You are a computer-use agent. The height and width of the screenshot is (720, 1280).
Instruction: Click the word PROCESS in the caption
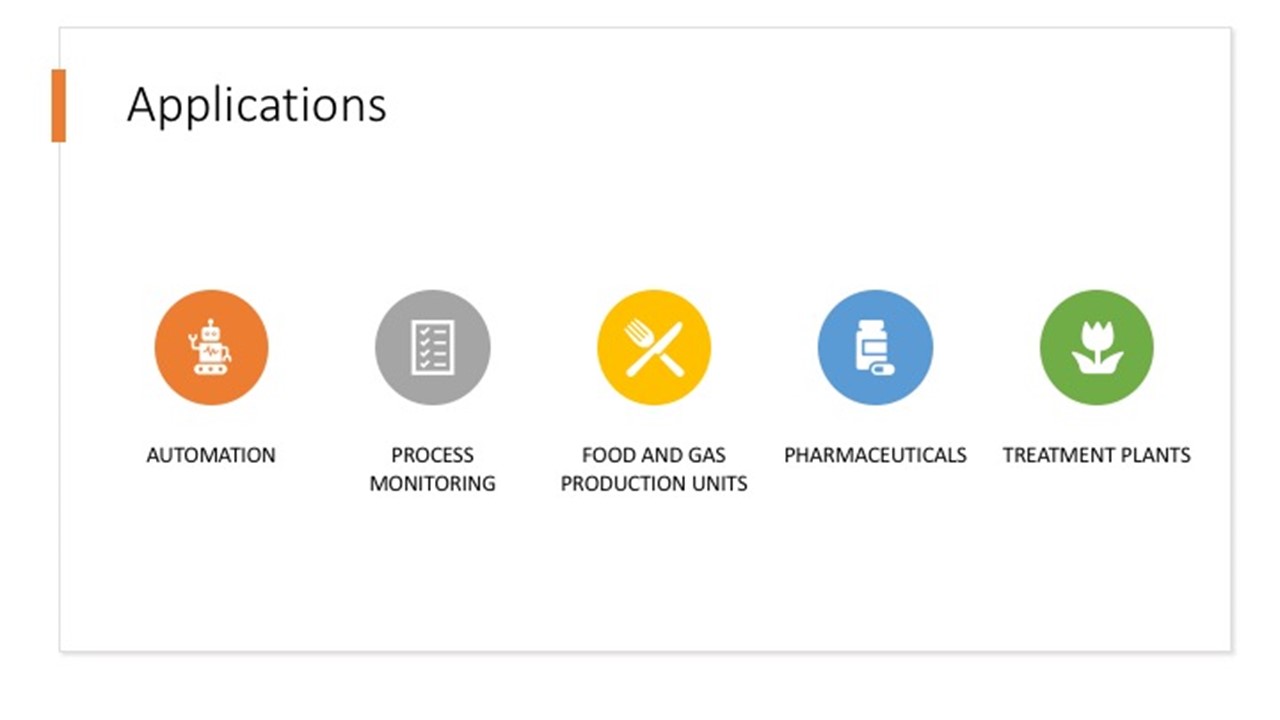tap(432, 455)
